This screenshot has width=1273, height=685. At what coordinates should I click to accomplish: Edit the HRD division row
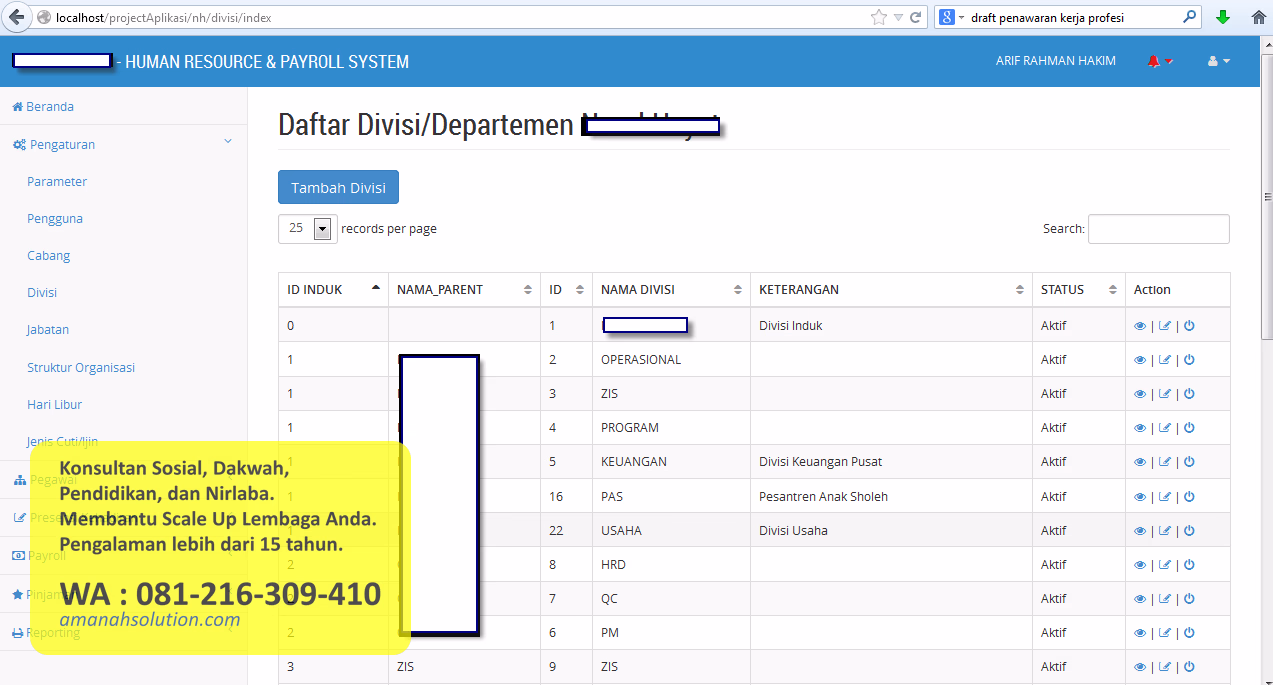1164,565
